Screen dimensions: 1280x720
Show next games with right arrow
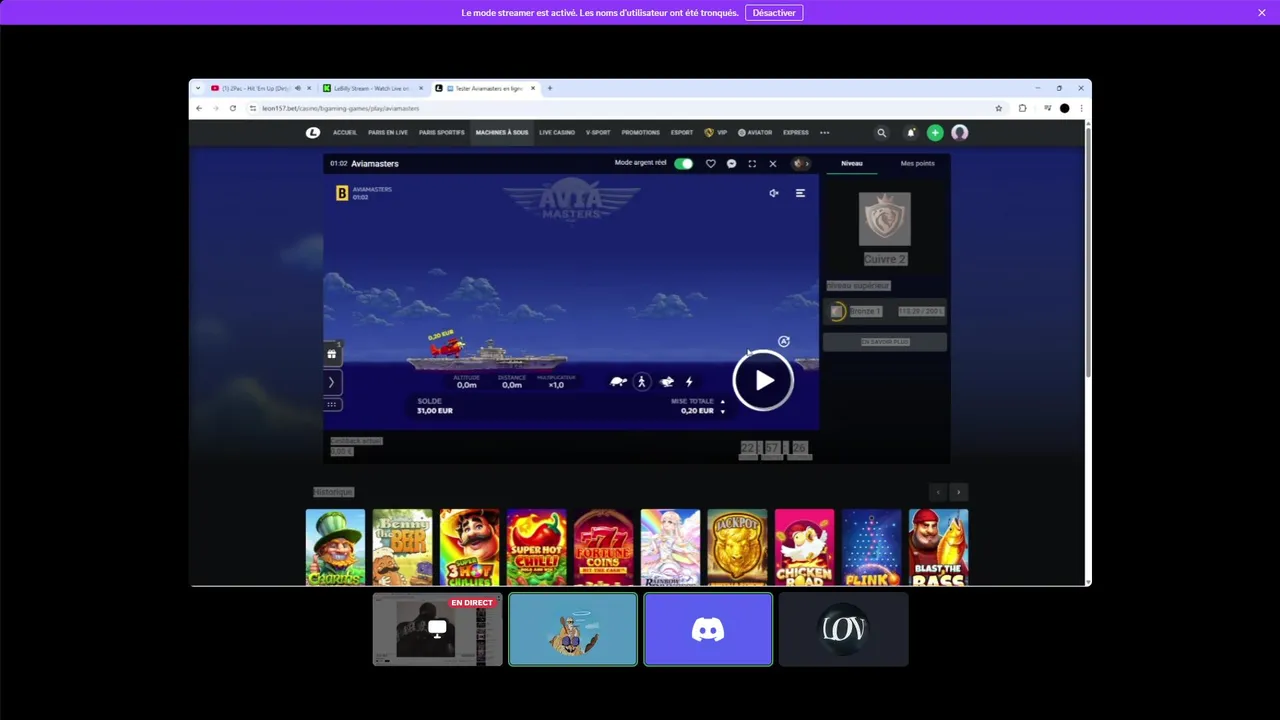click(x=958, y=492)
